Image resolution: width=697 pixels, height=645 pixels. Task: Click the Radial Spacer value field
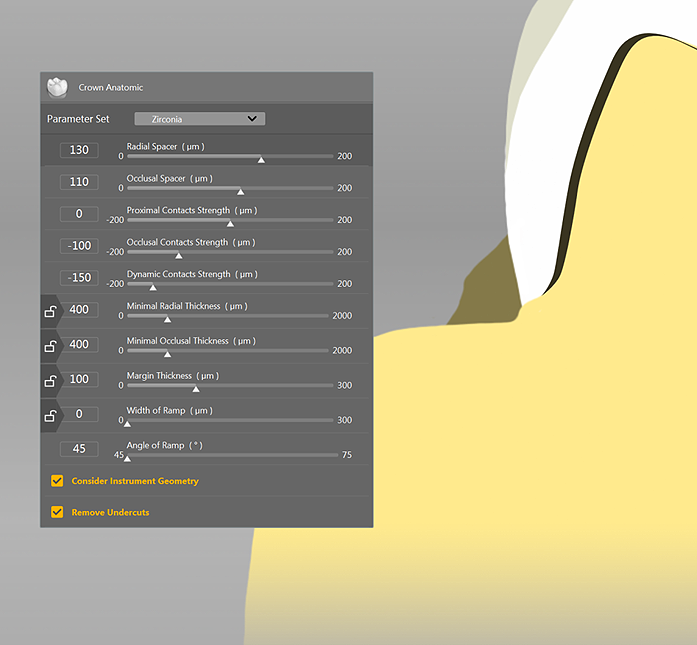click(x=79, y=150)
